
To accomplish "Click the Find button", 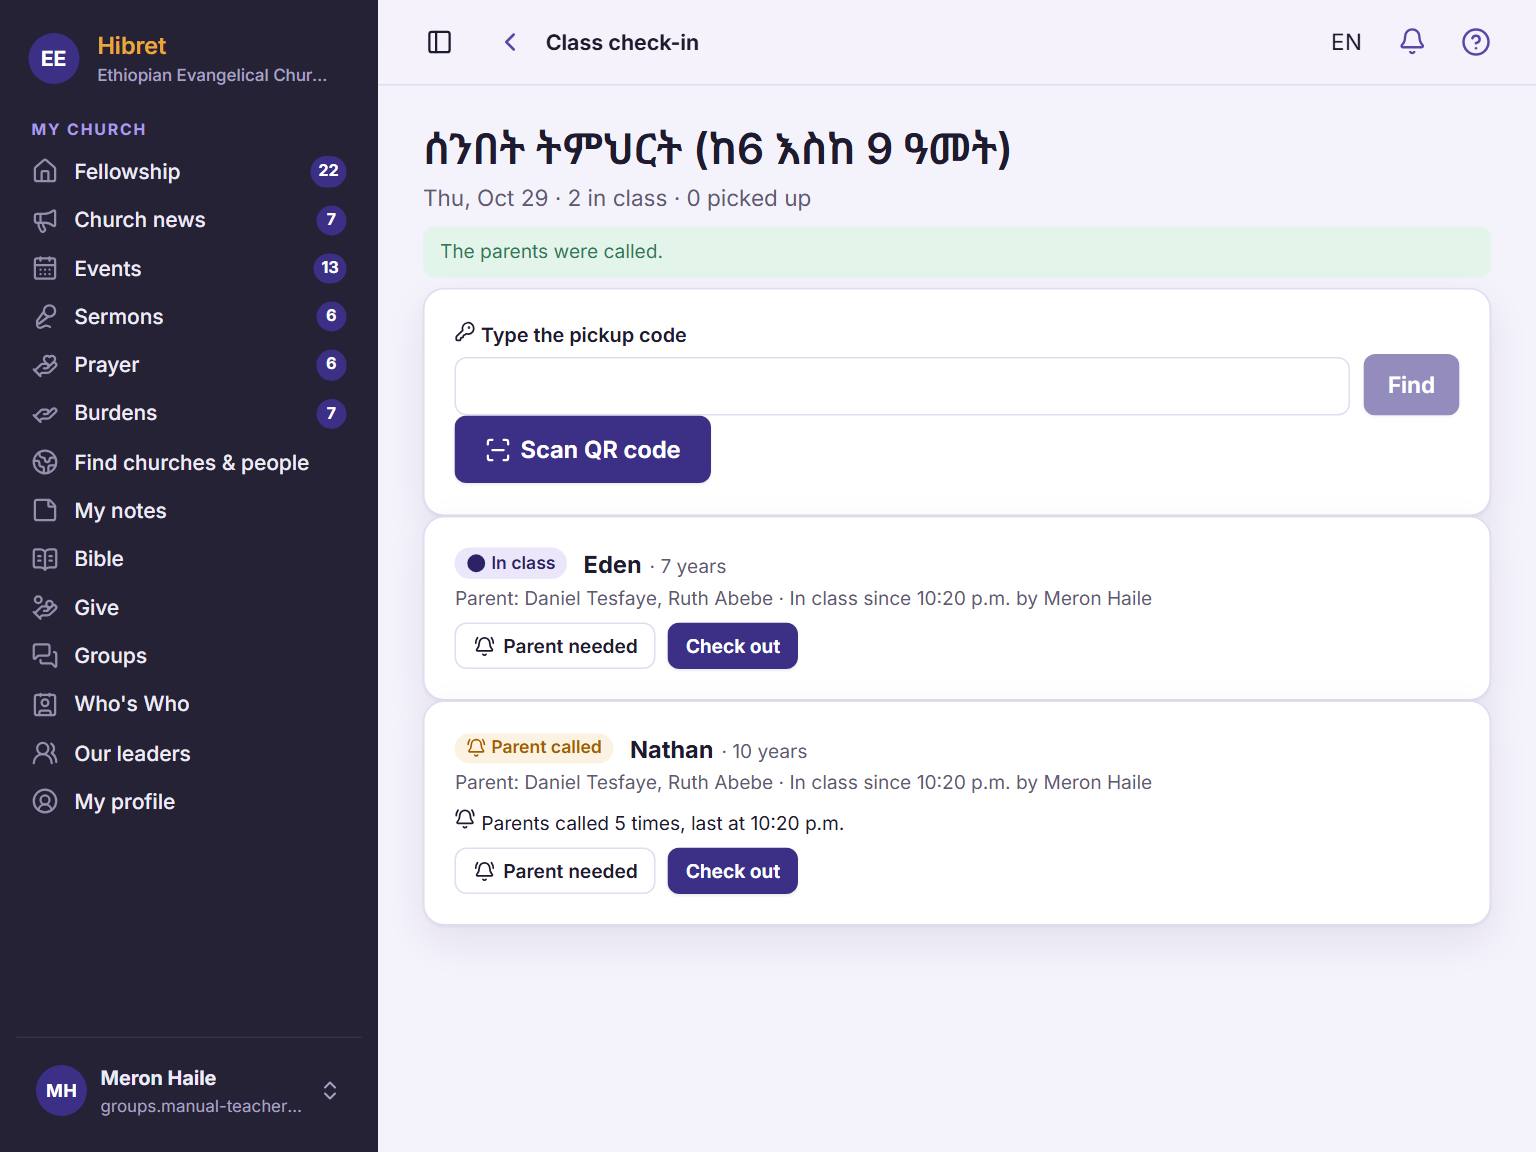I will pyautogui.click(x=1411, y=385).
